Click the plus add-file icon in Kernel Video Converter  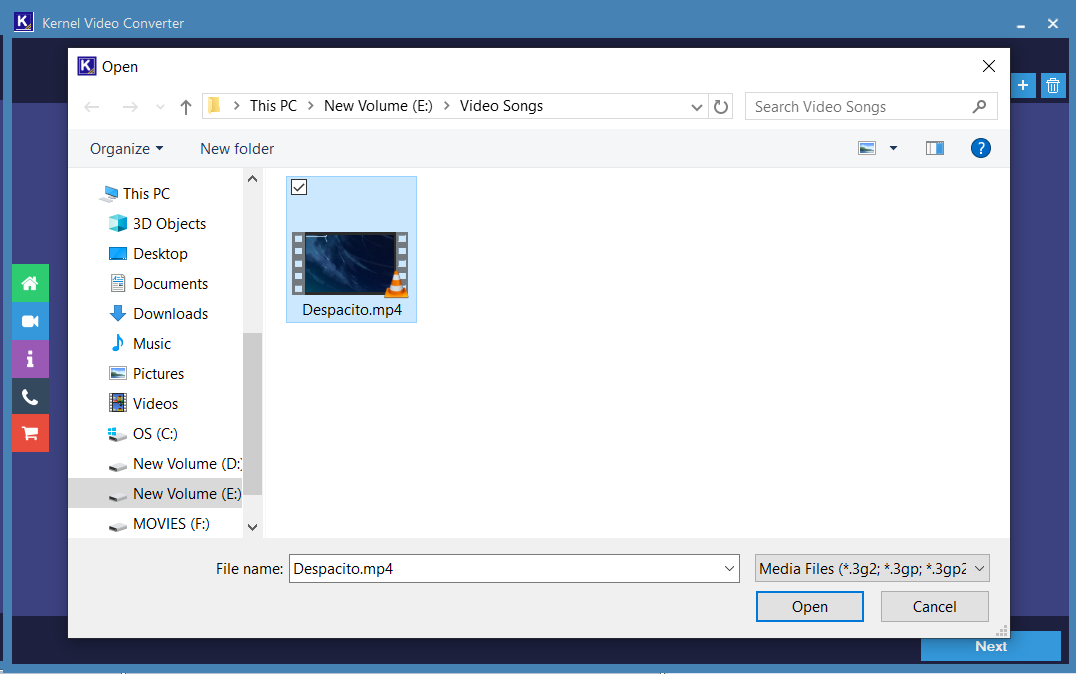(x=1023, y=86)
